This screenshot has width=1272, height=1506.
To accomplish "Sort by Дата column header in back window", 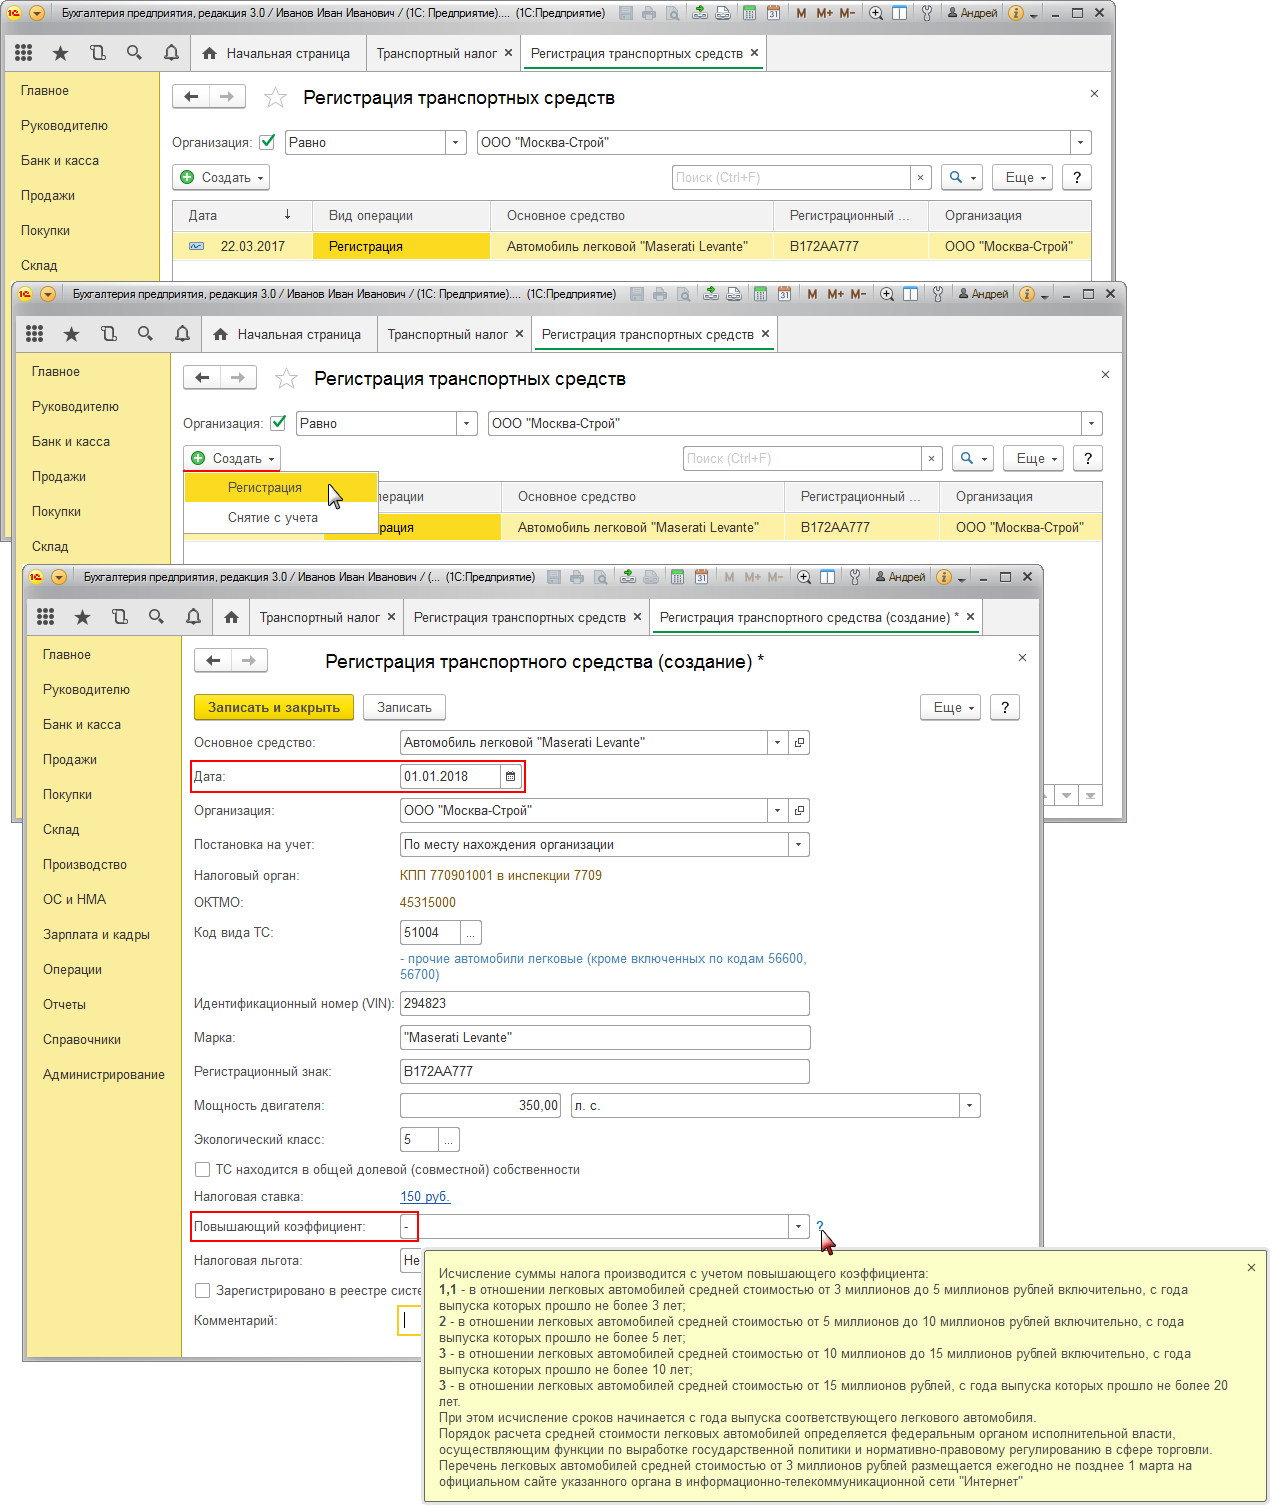I will 243,215.
